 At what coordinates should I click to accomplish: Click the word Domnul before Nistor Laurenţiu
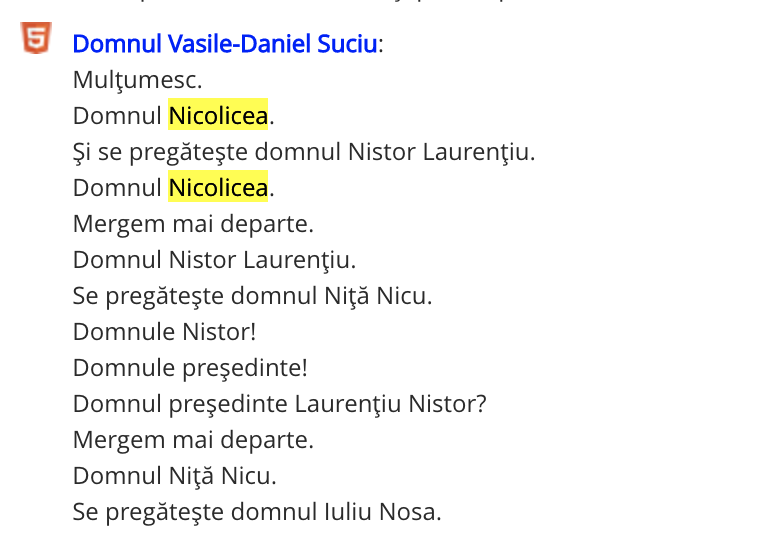pyautogui.click(x=117, y=260)
